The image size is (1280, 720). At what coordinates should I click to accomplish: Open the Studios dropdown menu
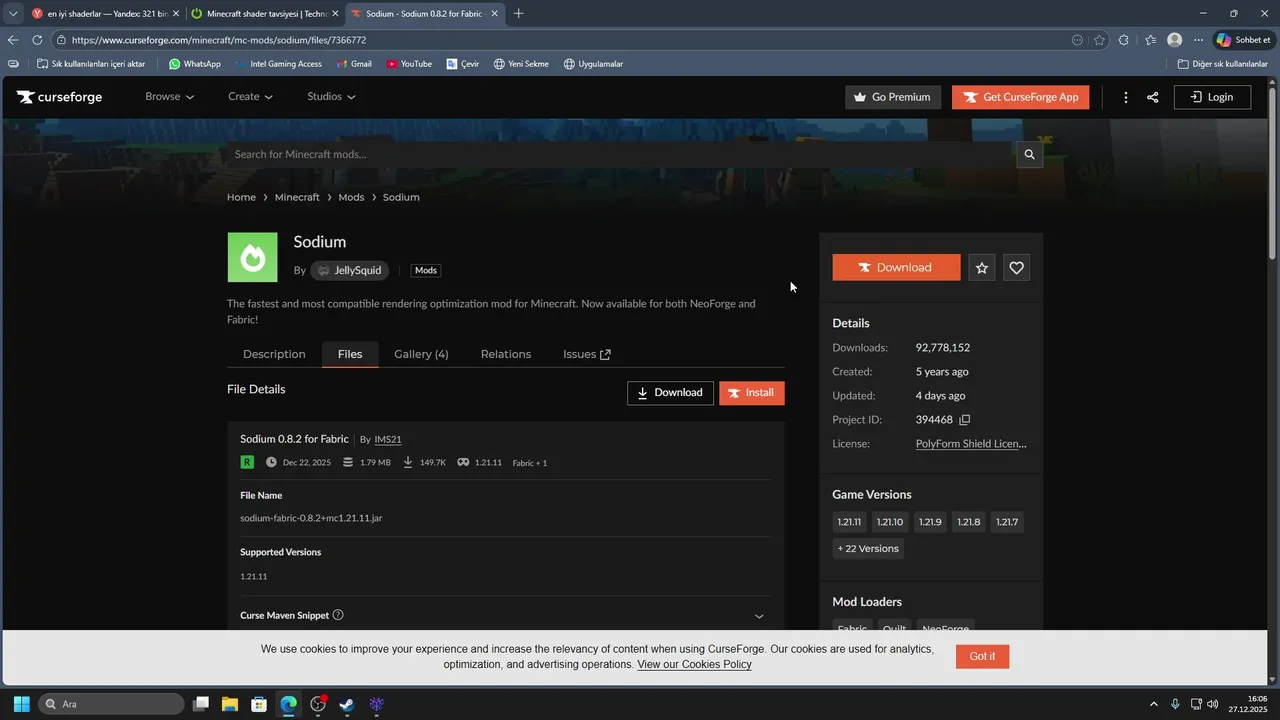pyautogui.click(x=331, y=97)
